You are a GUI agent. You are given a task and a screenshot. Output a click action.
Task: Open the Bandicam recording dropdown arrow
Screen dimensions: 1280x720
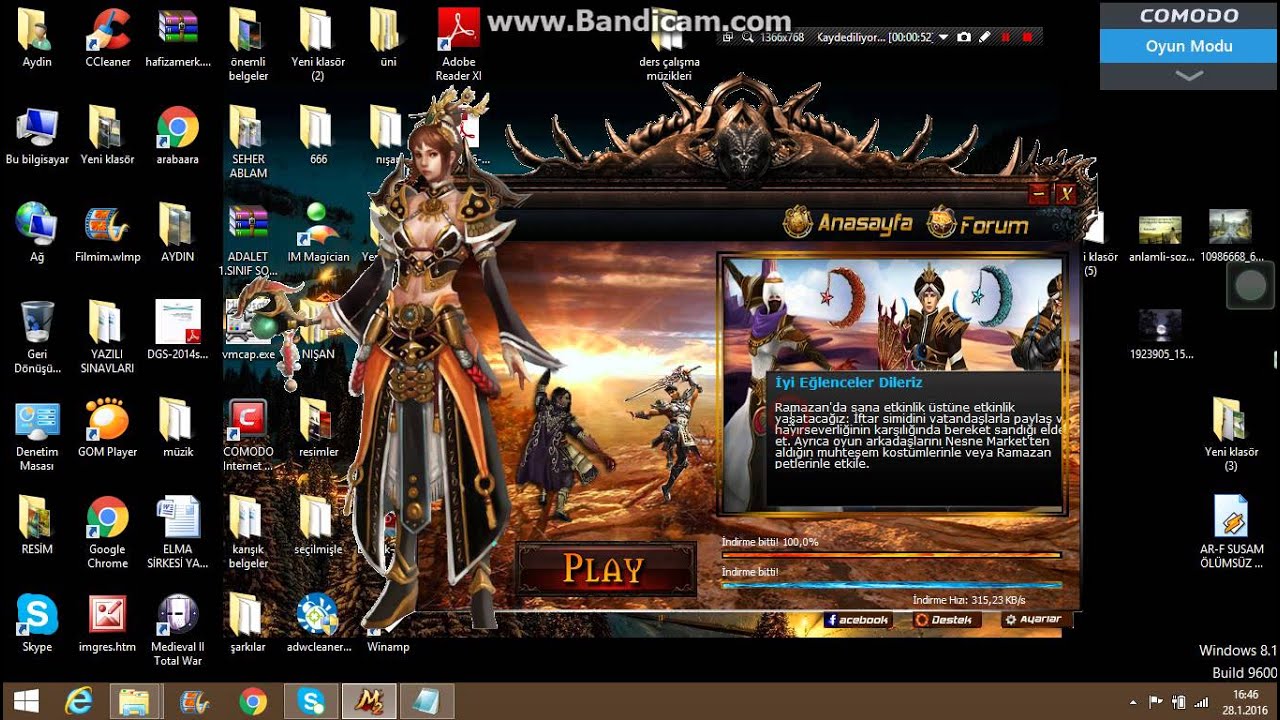tap(943, 37)
